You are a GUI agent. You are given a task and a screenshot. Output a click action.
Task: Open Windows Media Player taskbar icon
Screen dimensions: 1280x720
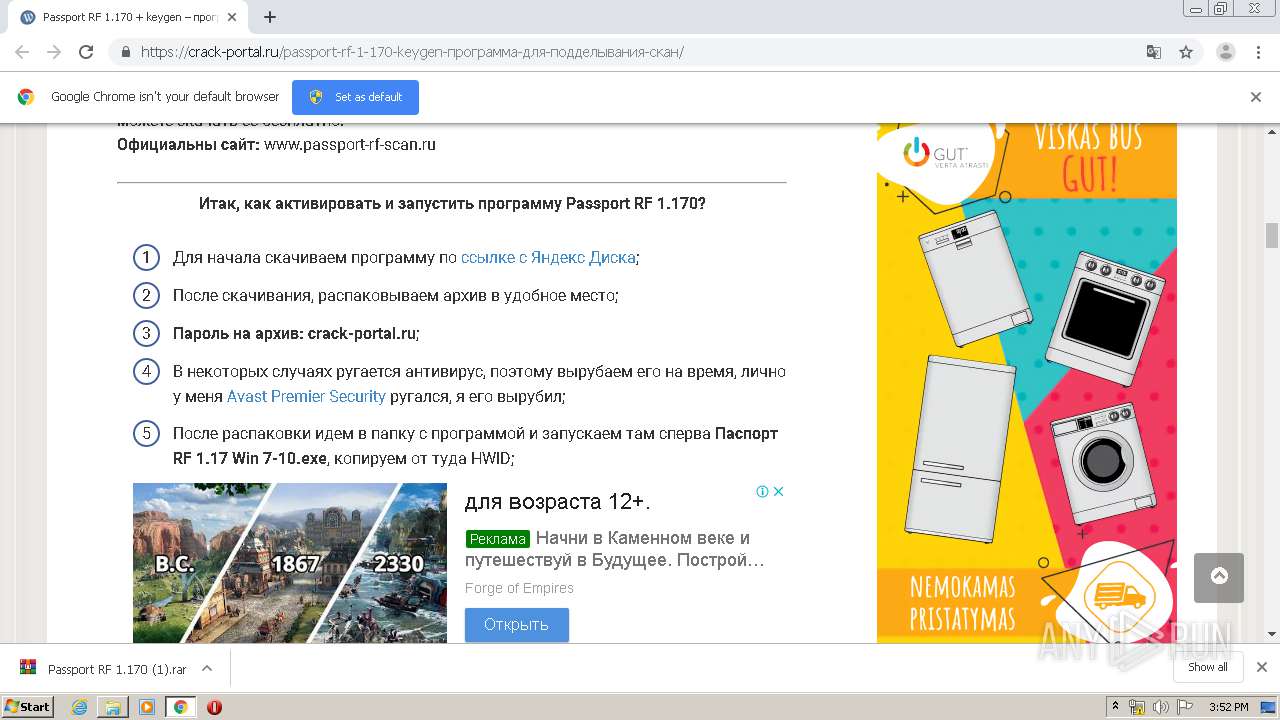click(x=146, y=707)
